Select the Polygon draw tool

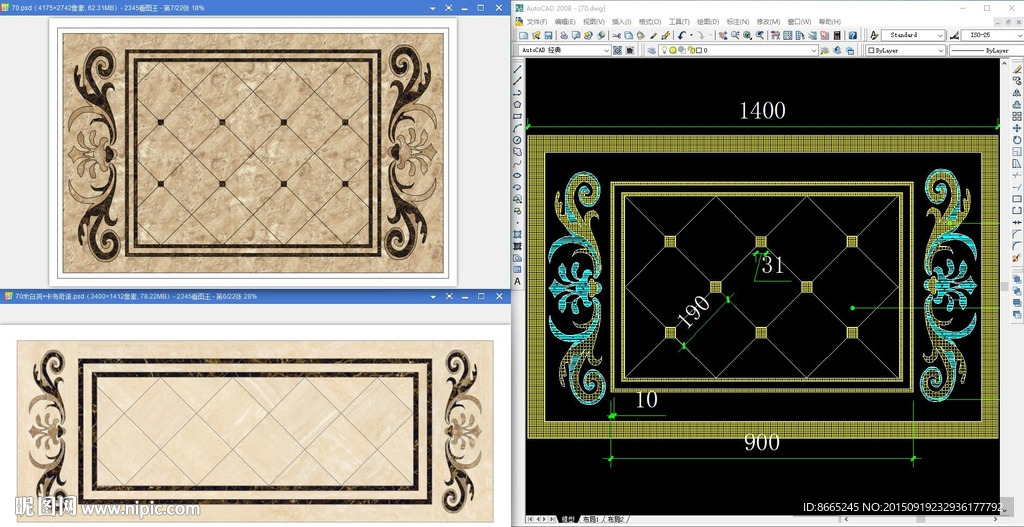518,104
